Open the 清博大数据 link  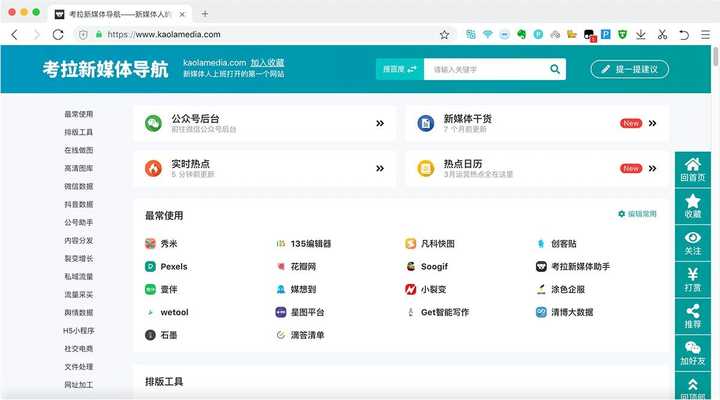pos(565,312)
